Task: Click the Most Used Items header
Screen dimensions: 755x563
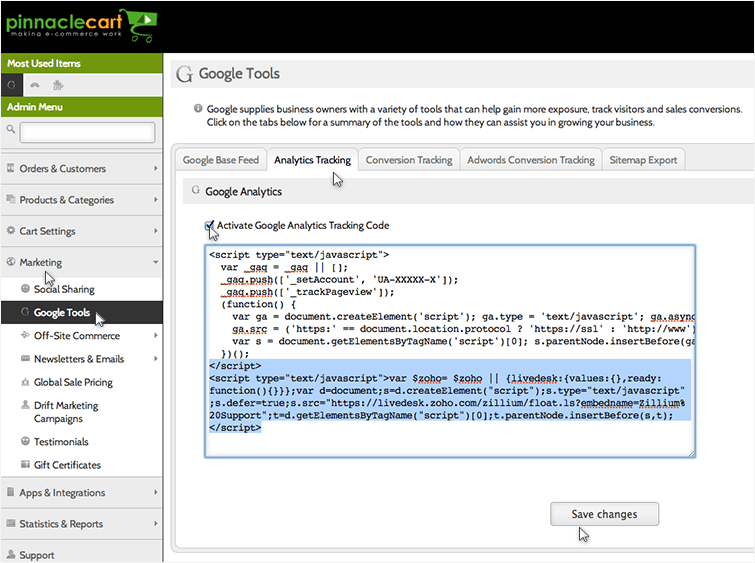Action: pos(81,63)
